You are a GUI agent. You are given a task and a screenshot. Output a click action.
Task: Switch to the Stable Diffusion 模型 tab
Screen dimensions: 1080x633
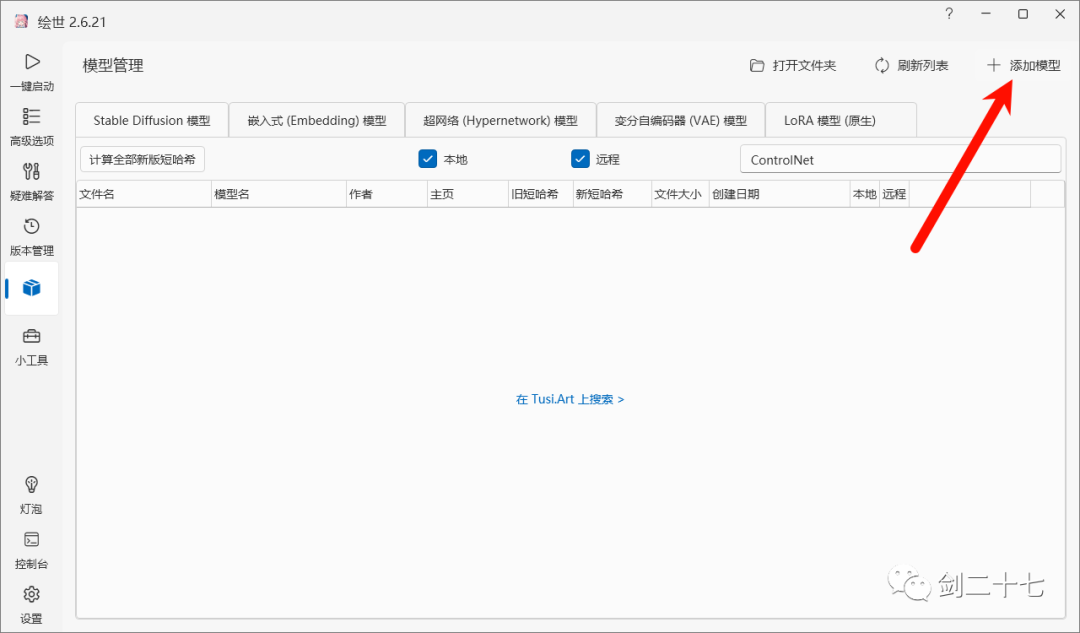(x=151, y=119)
